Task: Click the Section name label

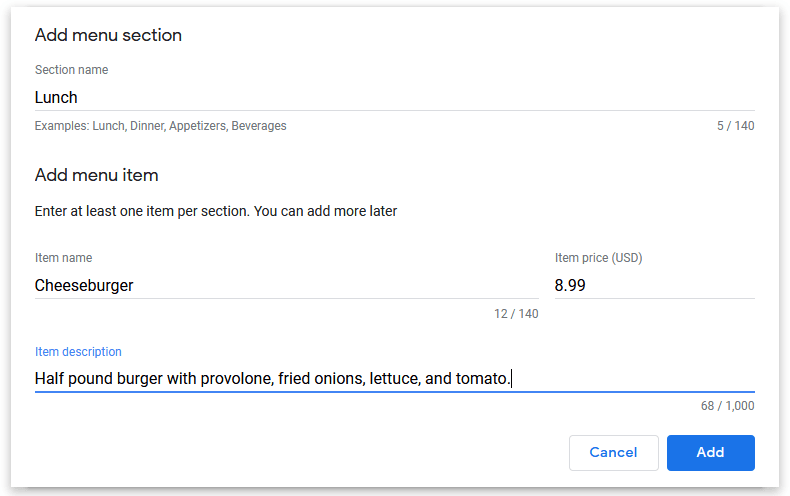Action: (x=71, y=70)
